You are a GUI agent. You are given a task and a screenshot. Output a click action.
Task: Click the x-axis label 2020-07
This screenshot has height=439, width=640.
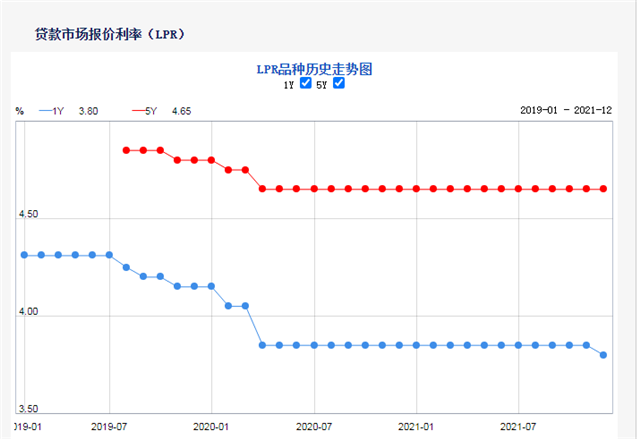(x=314, y=427)
